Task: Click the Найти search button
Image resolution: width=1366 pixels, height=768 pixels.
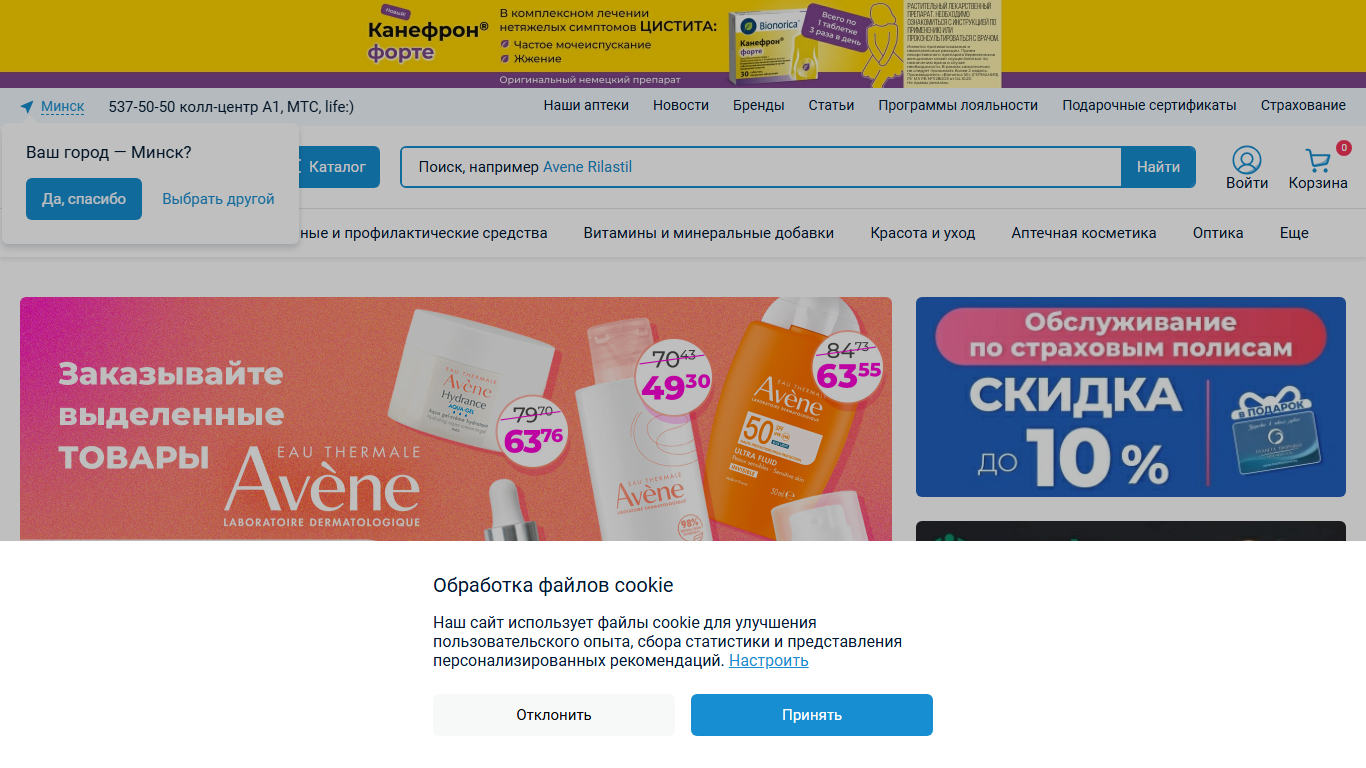Action: pos(1158,167)
